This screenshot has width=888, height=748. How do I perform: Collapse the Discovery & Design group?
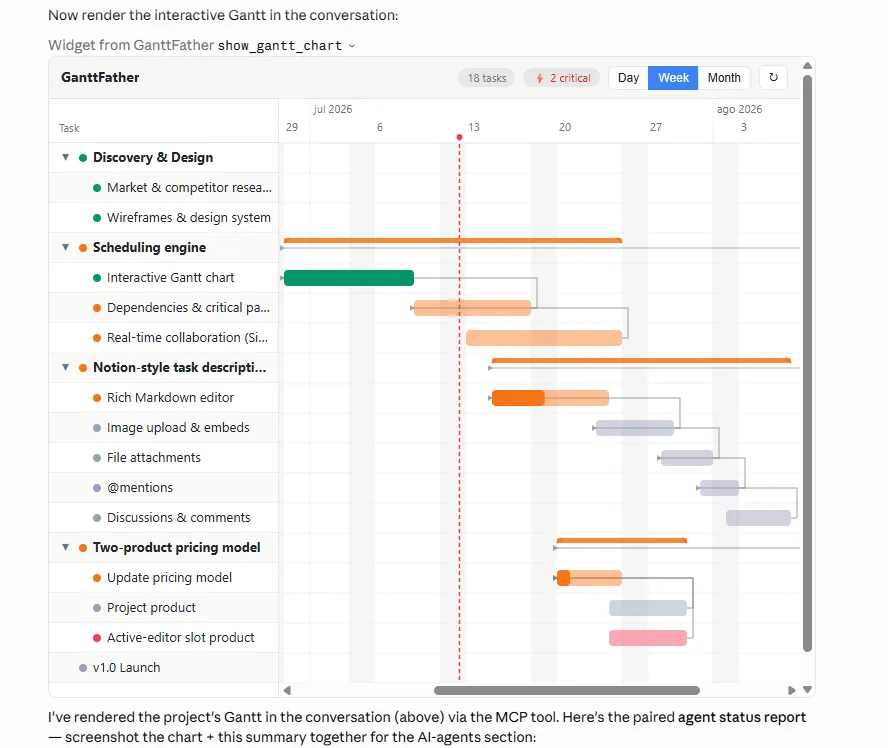click(66, 157)
